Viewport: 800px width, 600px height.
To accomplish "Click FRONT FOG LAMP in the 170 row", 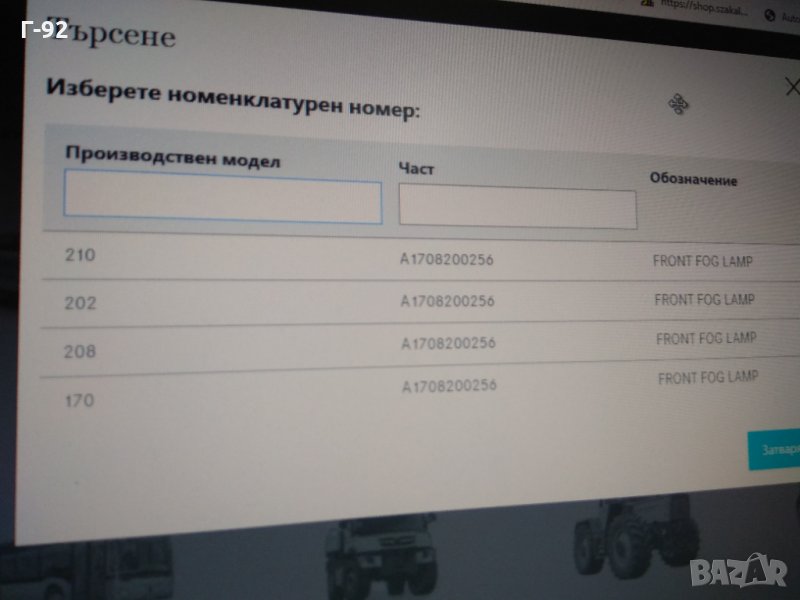I will click(707, 378).
